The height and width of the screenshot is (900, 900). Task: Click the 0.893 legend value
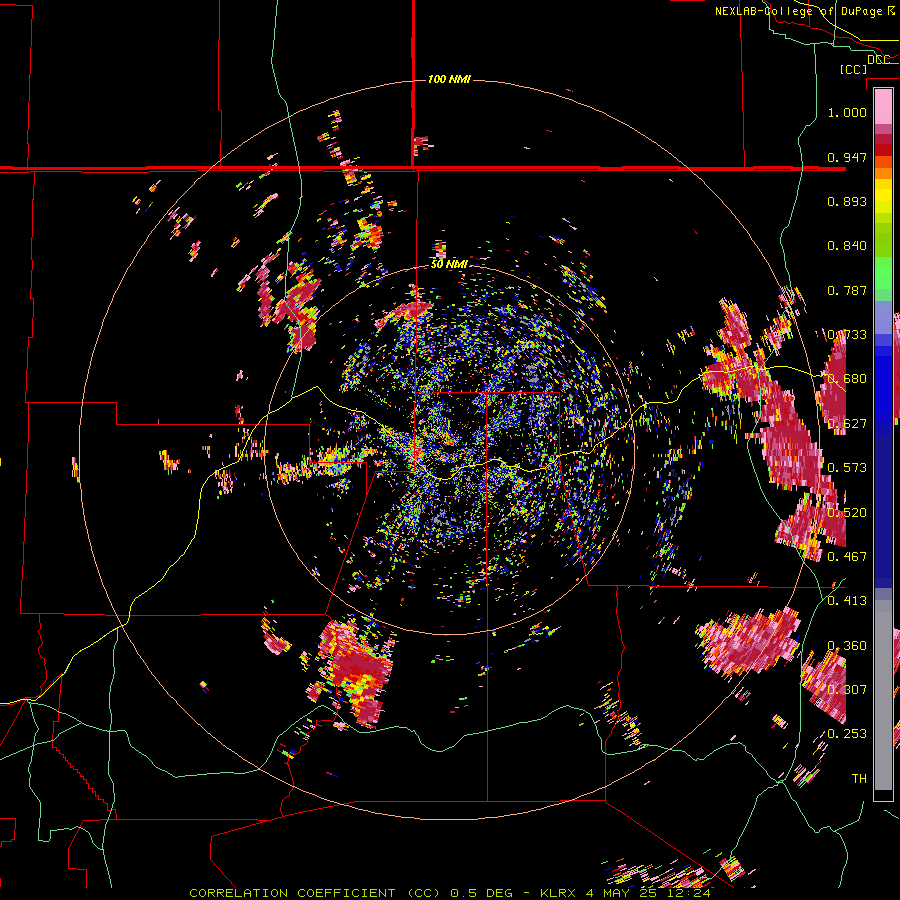[x=847, y=201]
